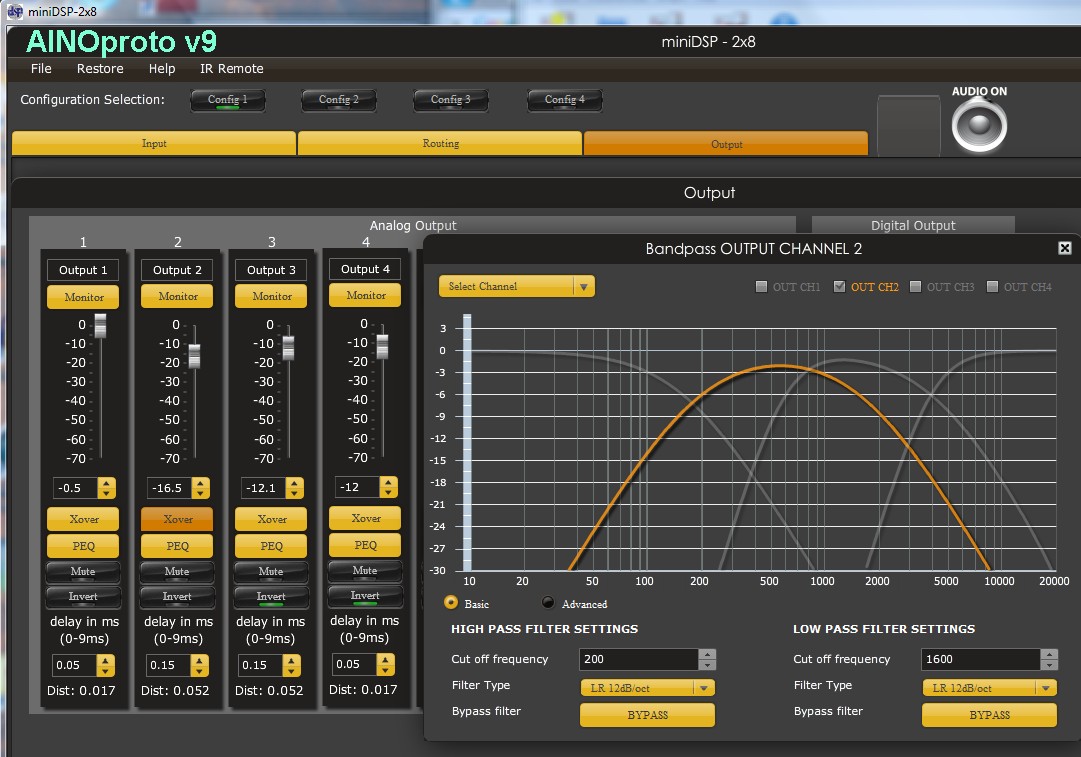Click the low pass cut off frequency field
This screenshot has width=1081, height=757.
981,659
